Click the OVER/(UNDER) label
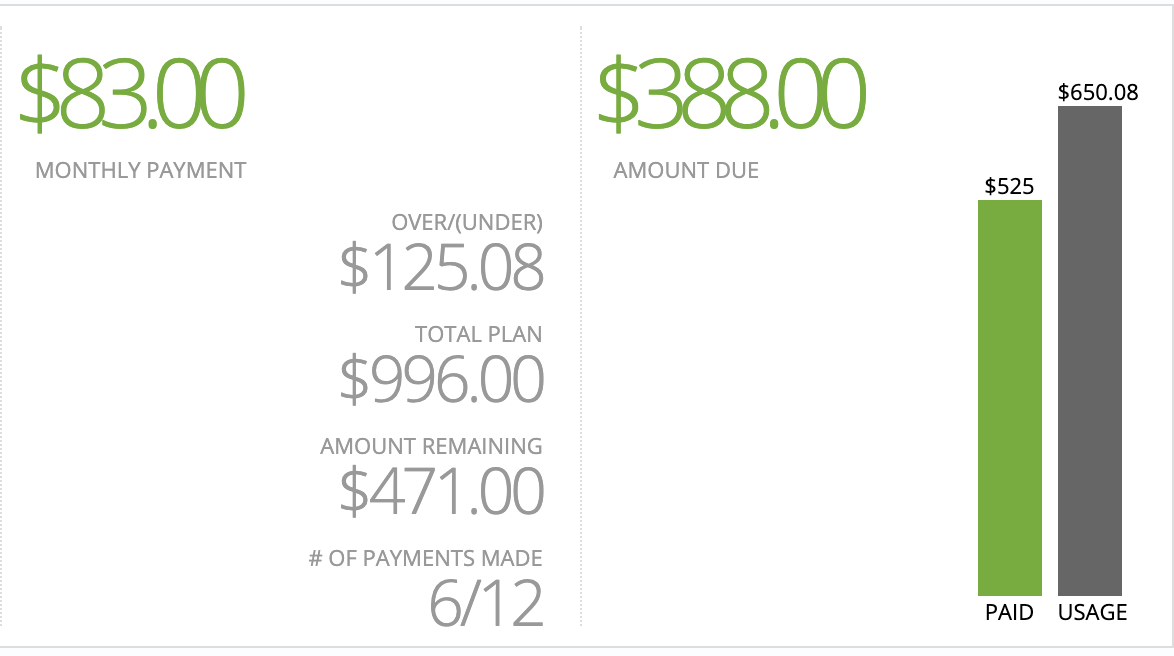 pyautogui.click(x=467, y=222)
